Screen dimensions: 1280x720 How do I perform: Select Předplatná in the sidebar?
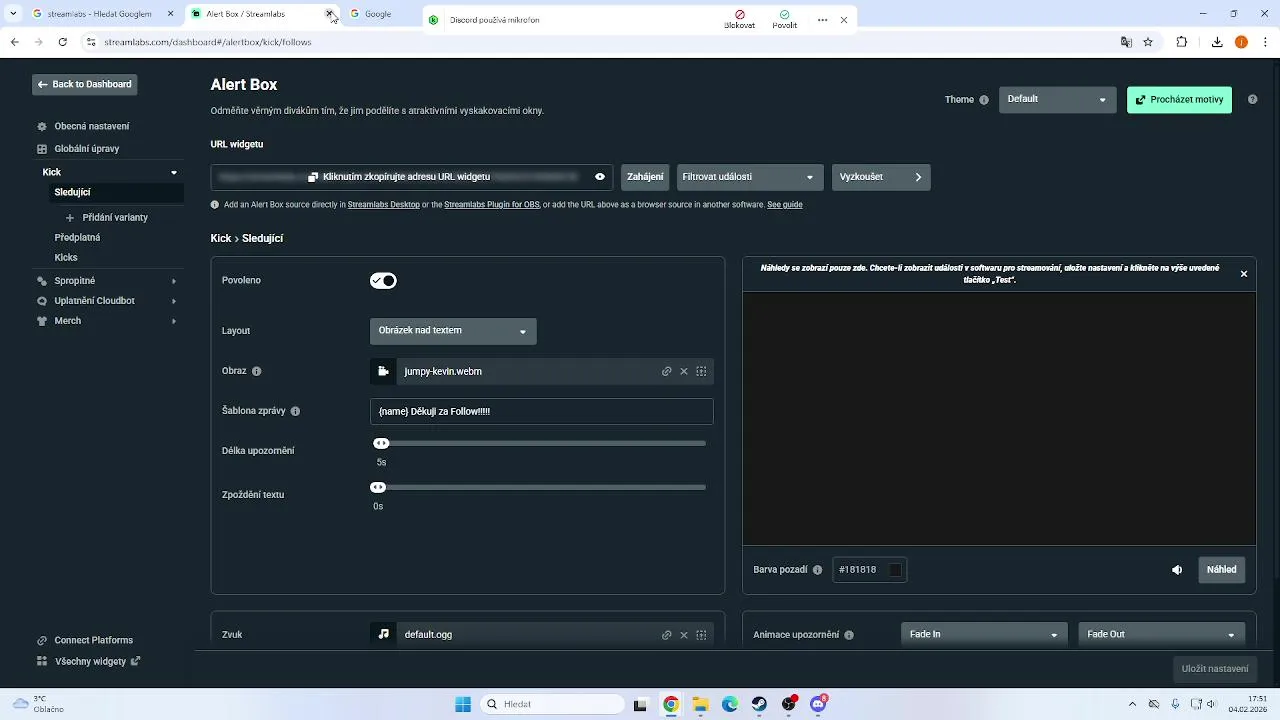pos(77,238)
